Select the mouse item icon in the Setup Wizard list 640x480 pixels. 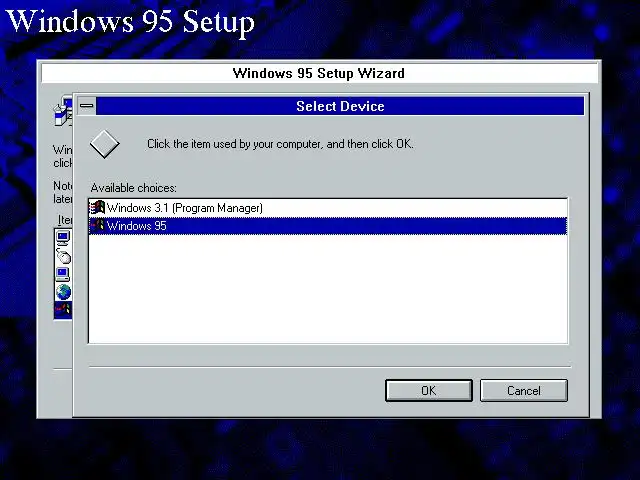(x=63, y=256)
